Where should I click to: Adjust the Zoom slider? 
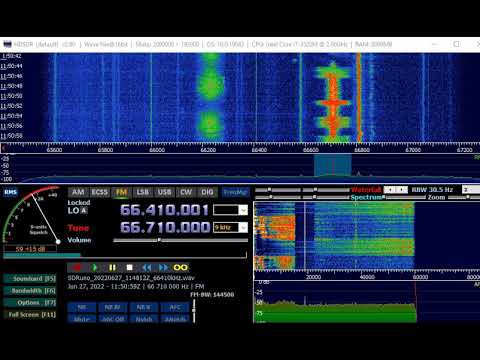point(464,197)
